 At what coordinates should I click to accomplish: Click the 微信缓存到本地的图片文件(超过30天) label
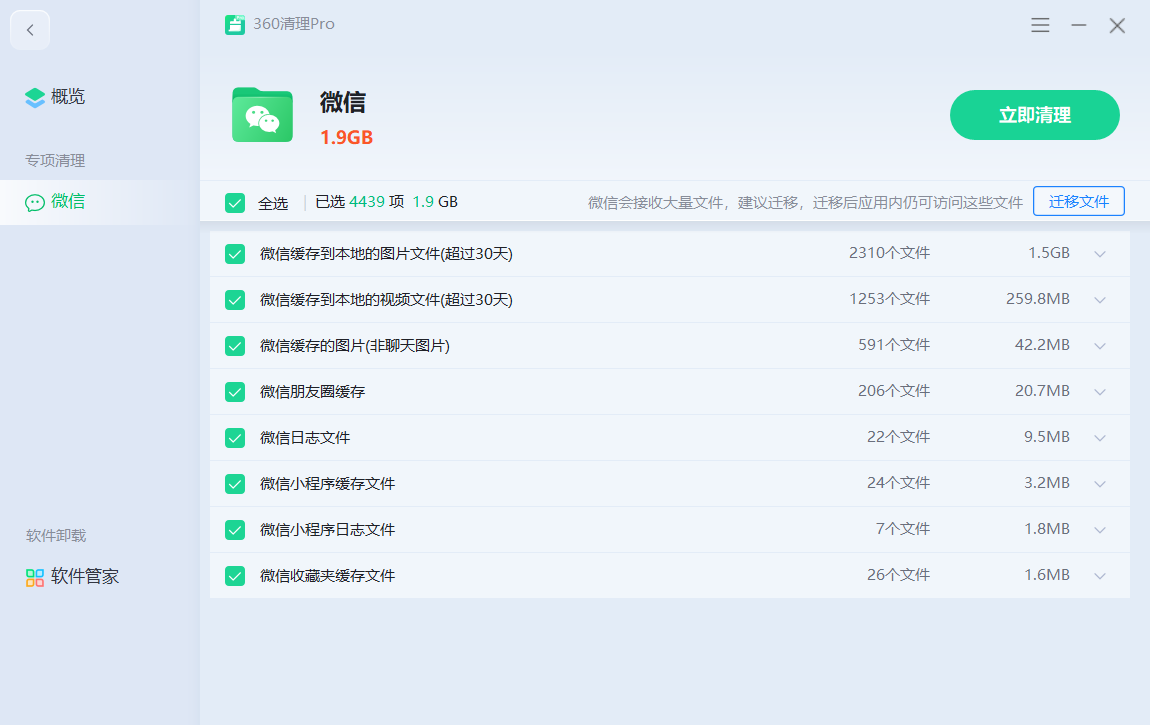pos(387,254)
